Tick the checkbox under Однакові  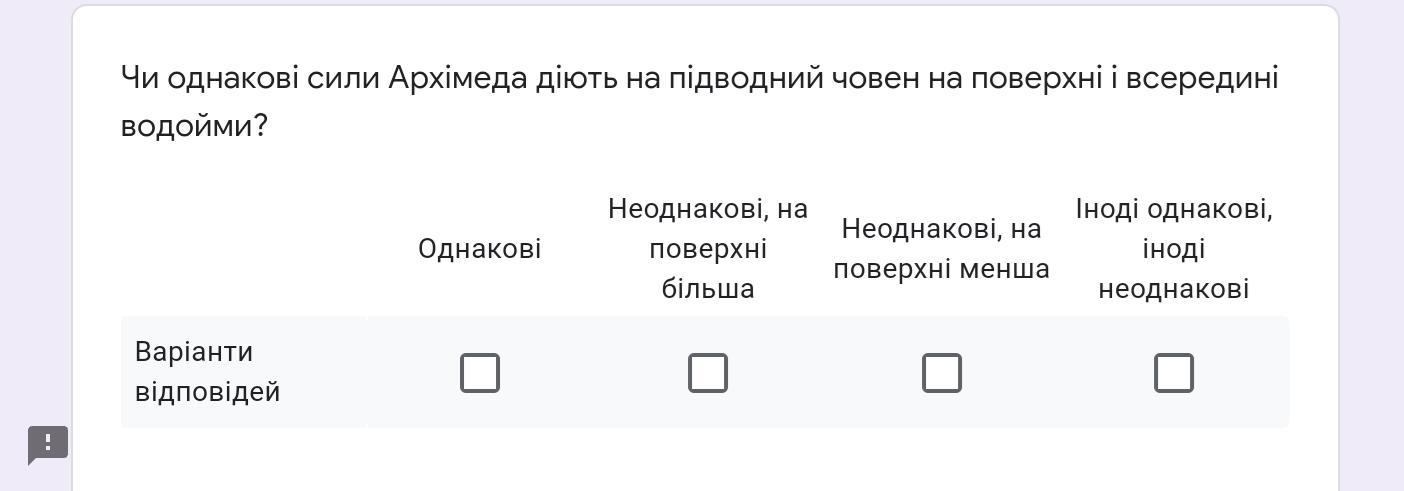480,373
